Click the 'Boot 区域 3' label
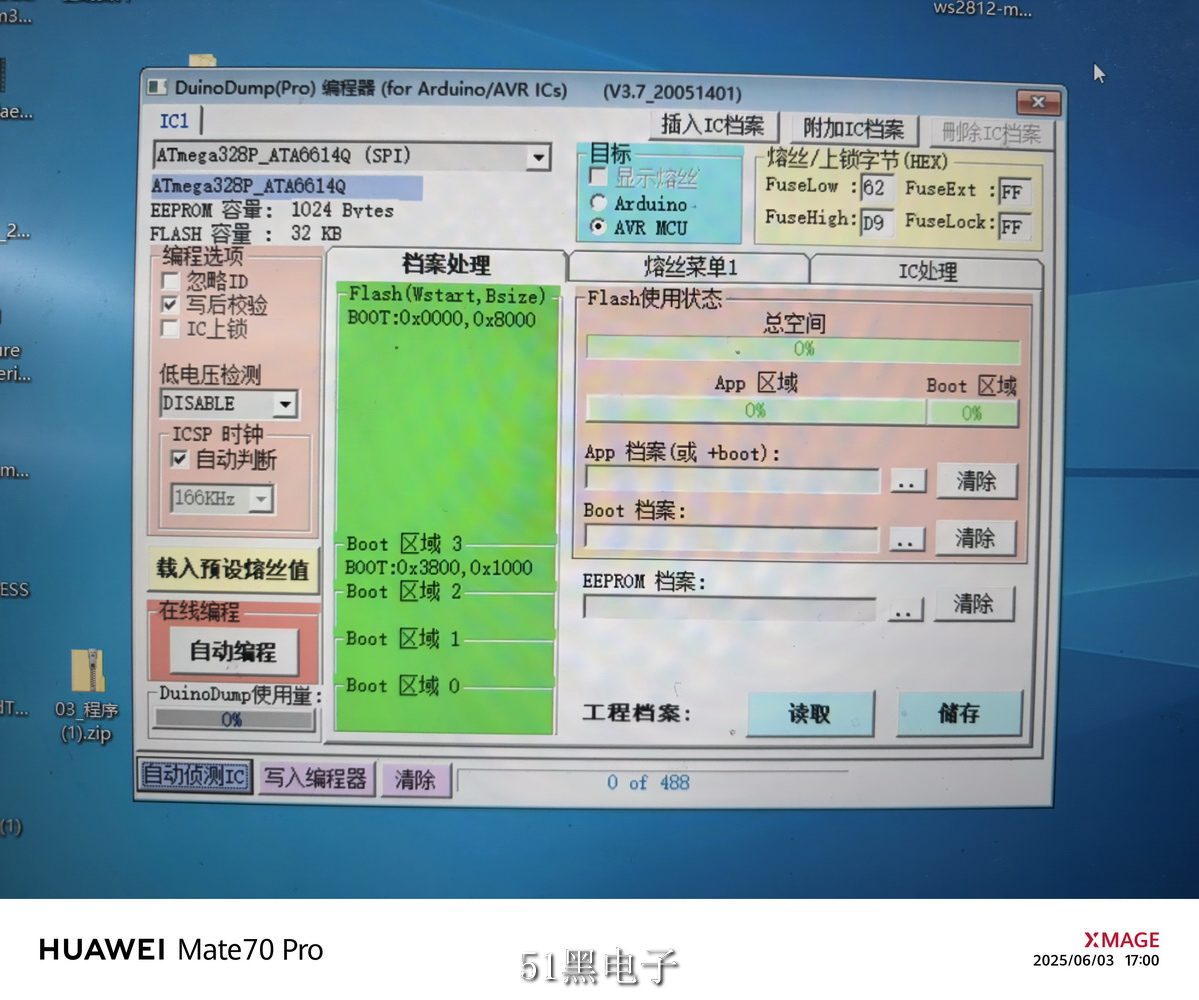 click(405, 544)
